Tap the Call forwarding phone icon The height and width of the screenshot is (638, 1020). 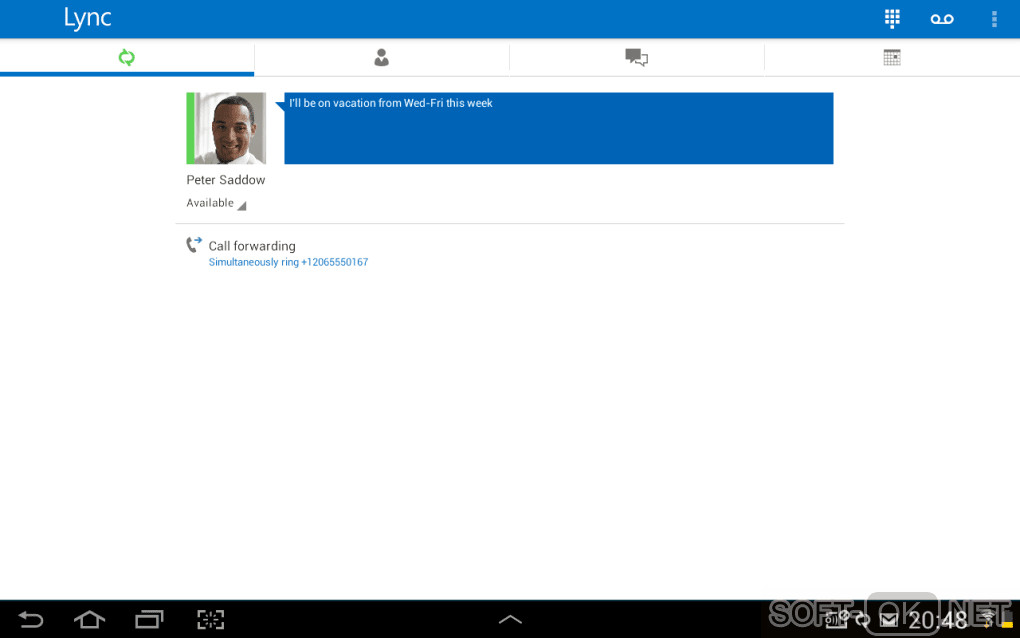[x=194, y=245]
